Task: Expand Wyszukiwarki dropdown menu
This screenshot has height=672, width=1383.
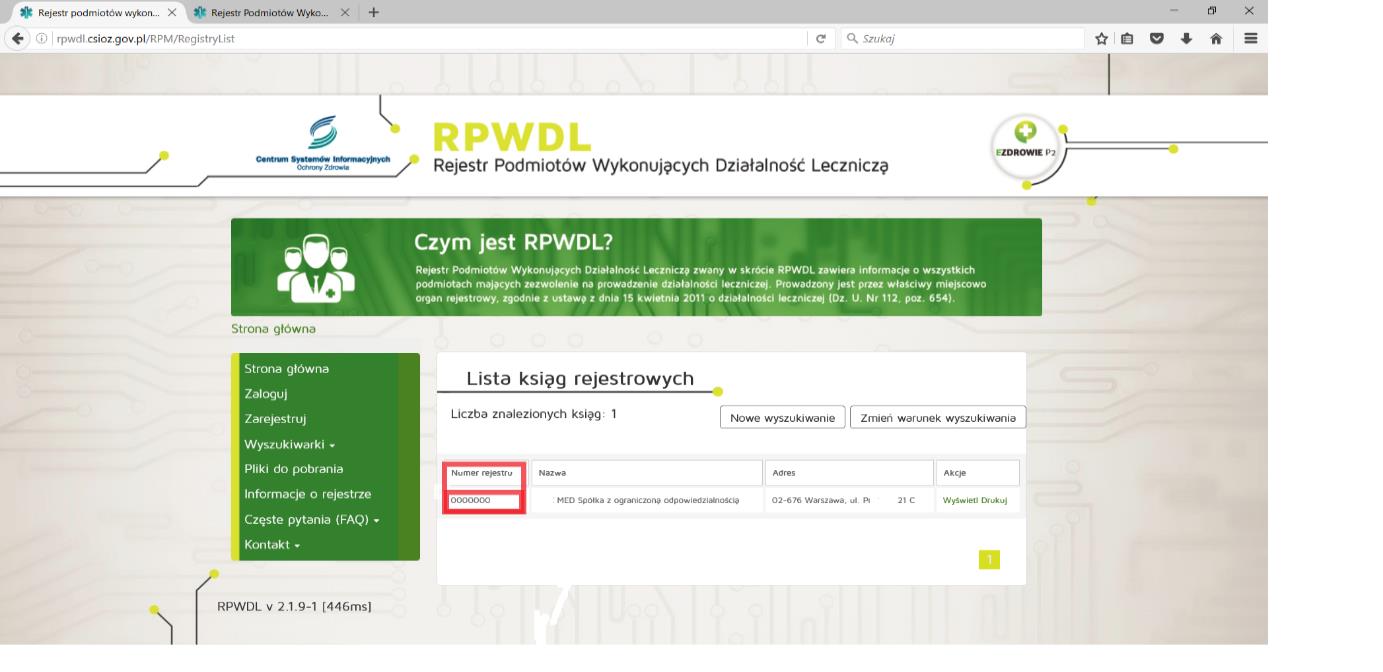Action: coord(290,444)
